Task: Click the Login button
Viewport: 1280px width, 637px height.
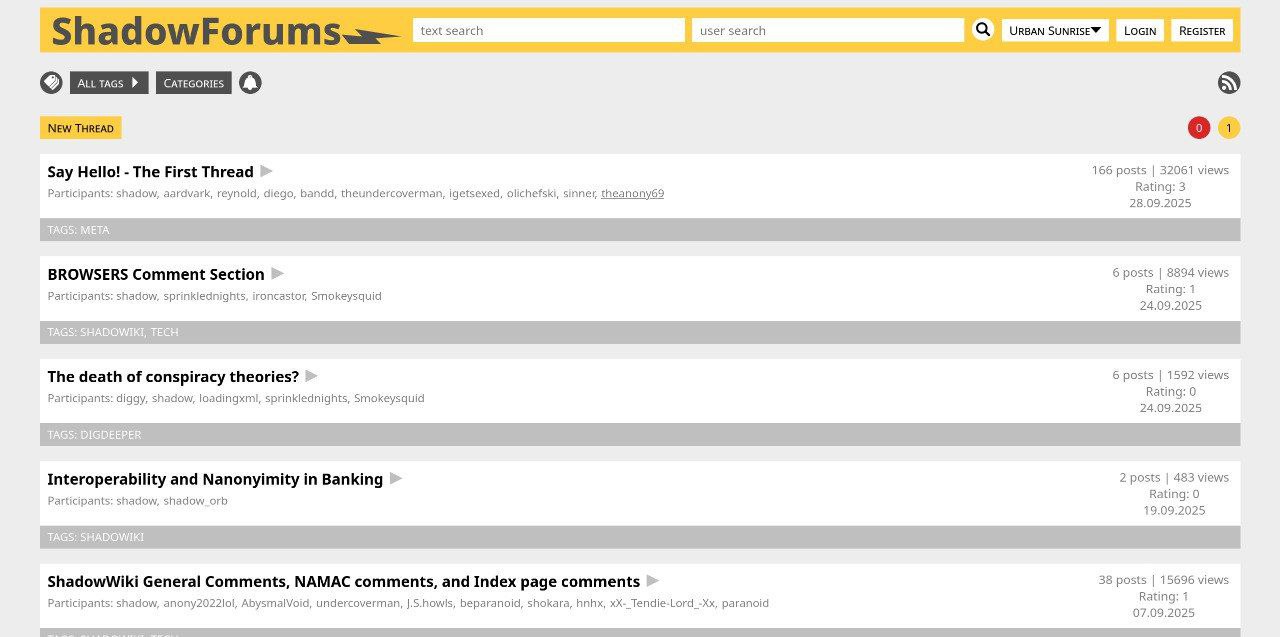Action: point(1140,30)
